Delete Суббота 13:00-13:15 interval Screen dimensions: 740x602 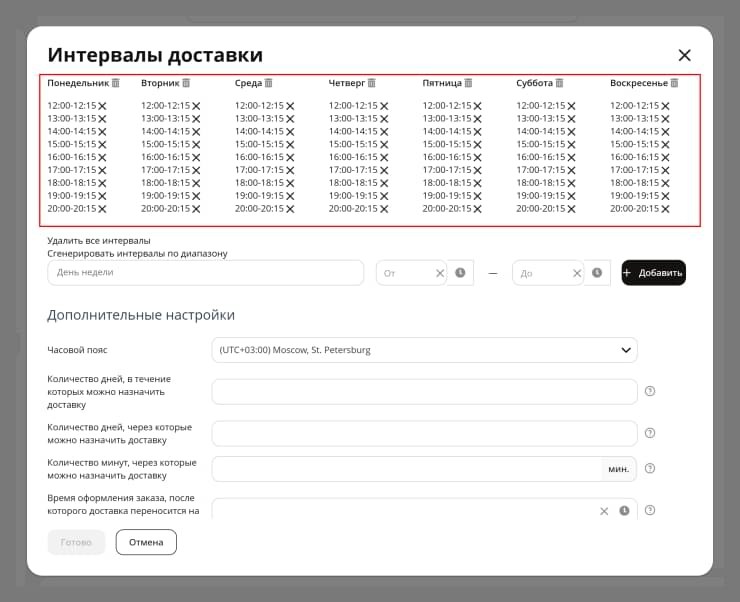(x=572, y=119)
